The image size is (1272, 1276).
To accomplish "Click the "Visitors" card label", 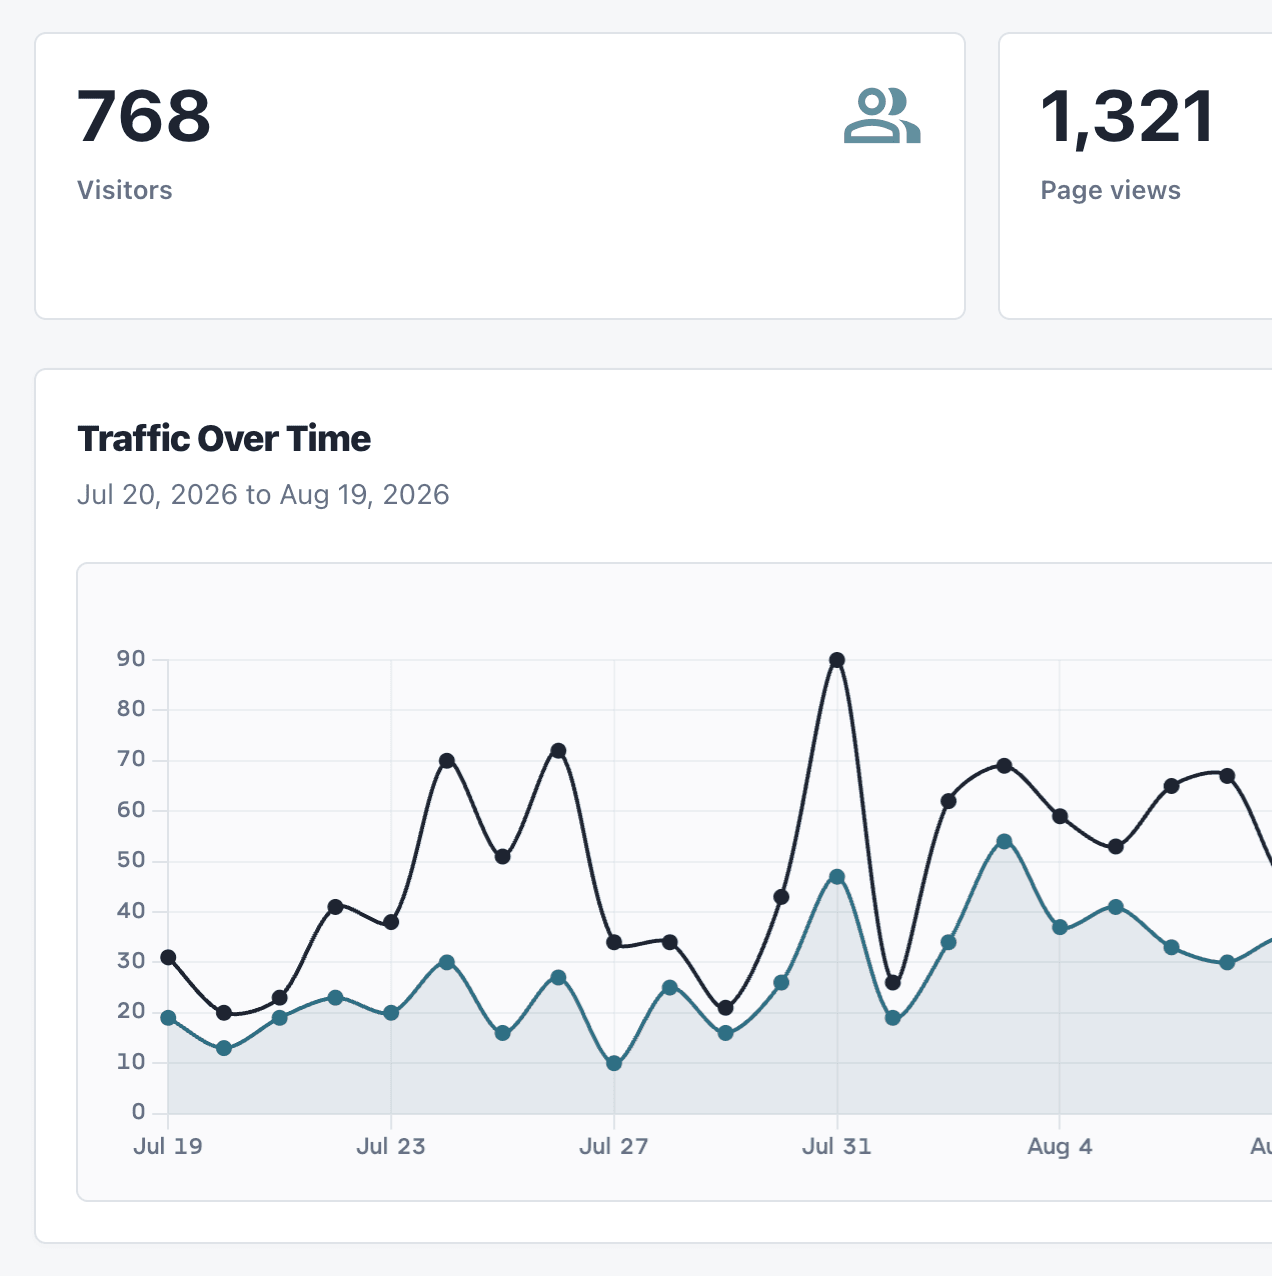I will pyautogui.click(x=125, y=190).
